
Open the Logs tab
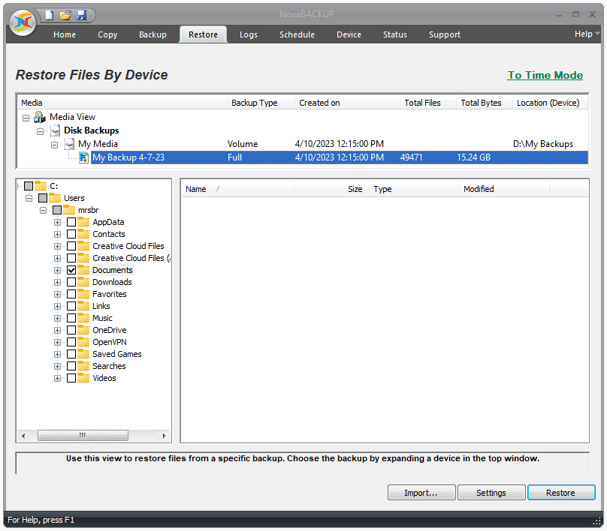pyautogui.click(x=248, y=34)
